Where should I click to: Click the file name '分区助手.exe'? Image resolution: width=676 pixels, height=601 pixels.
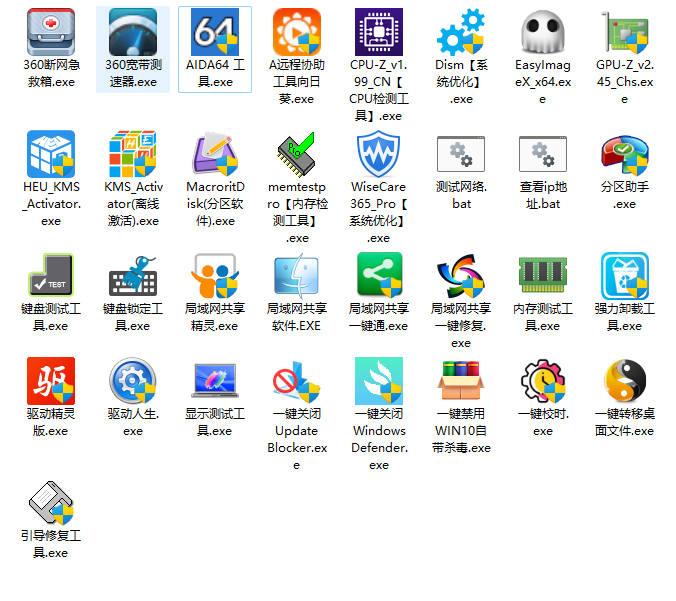[x=624, y=195]
